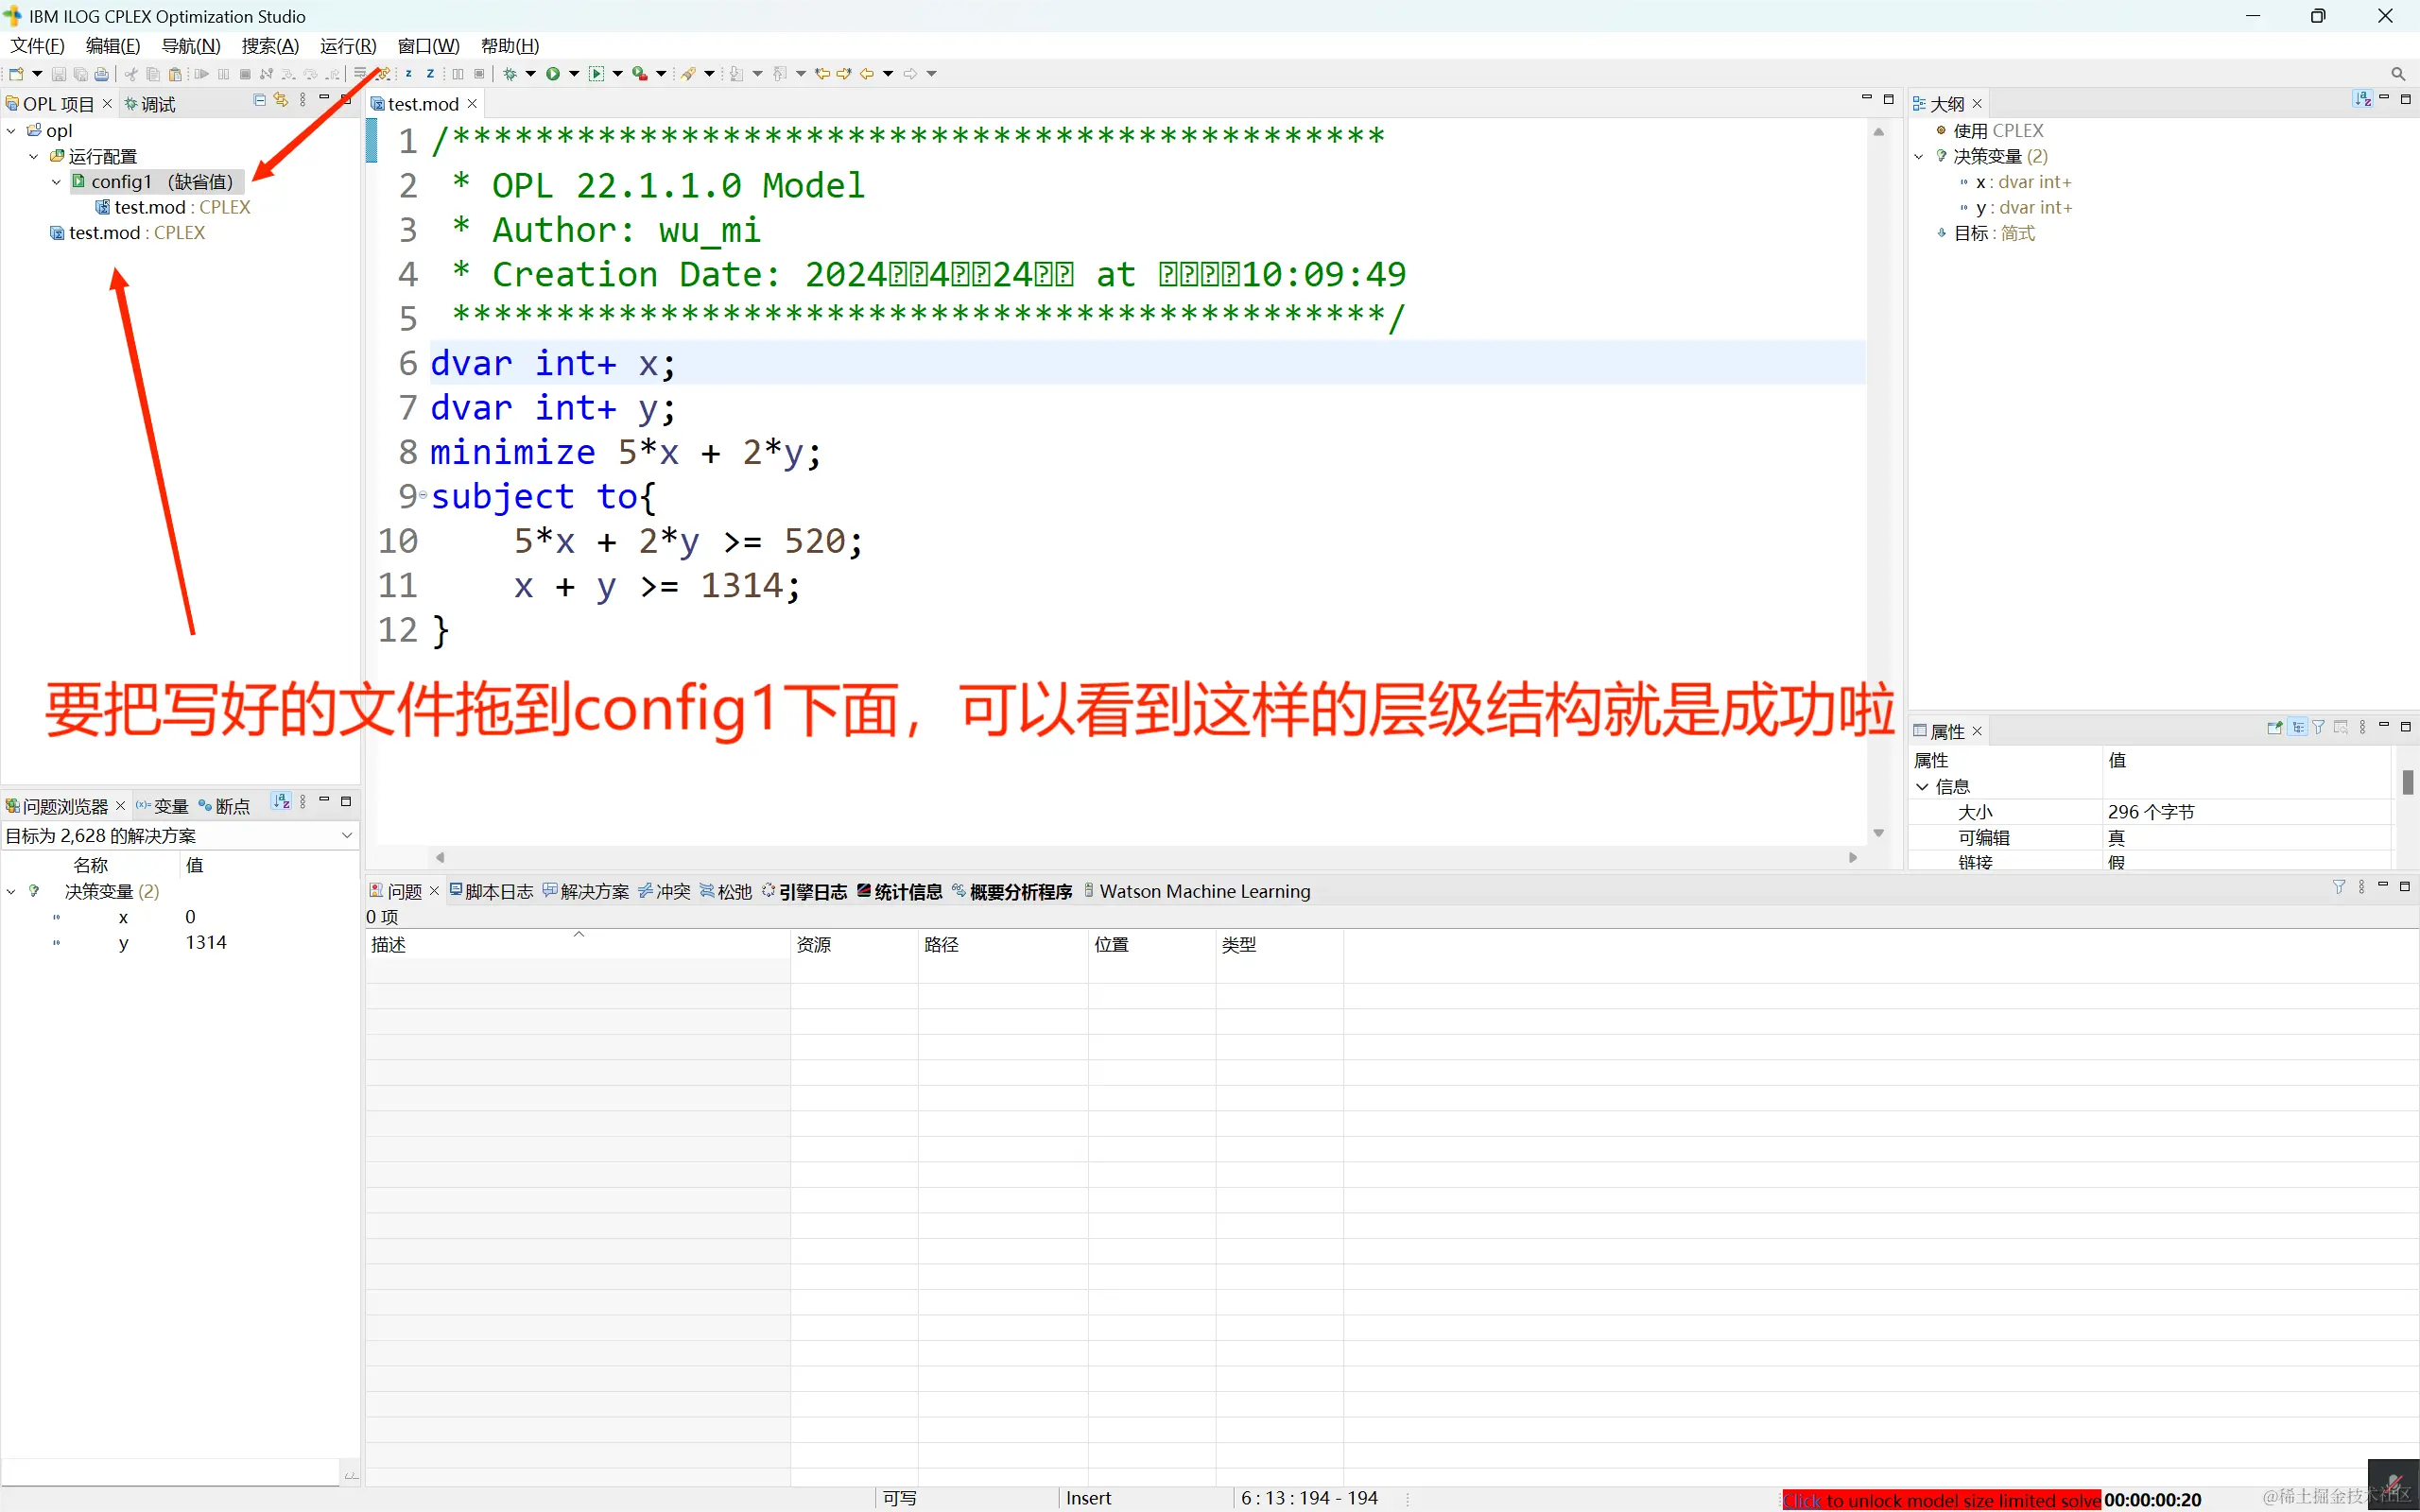Click the editor horizontal scrollbar track
Image resolution: width=2420 pixels, height=1512 pixels.
coord(1145,858)
